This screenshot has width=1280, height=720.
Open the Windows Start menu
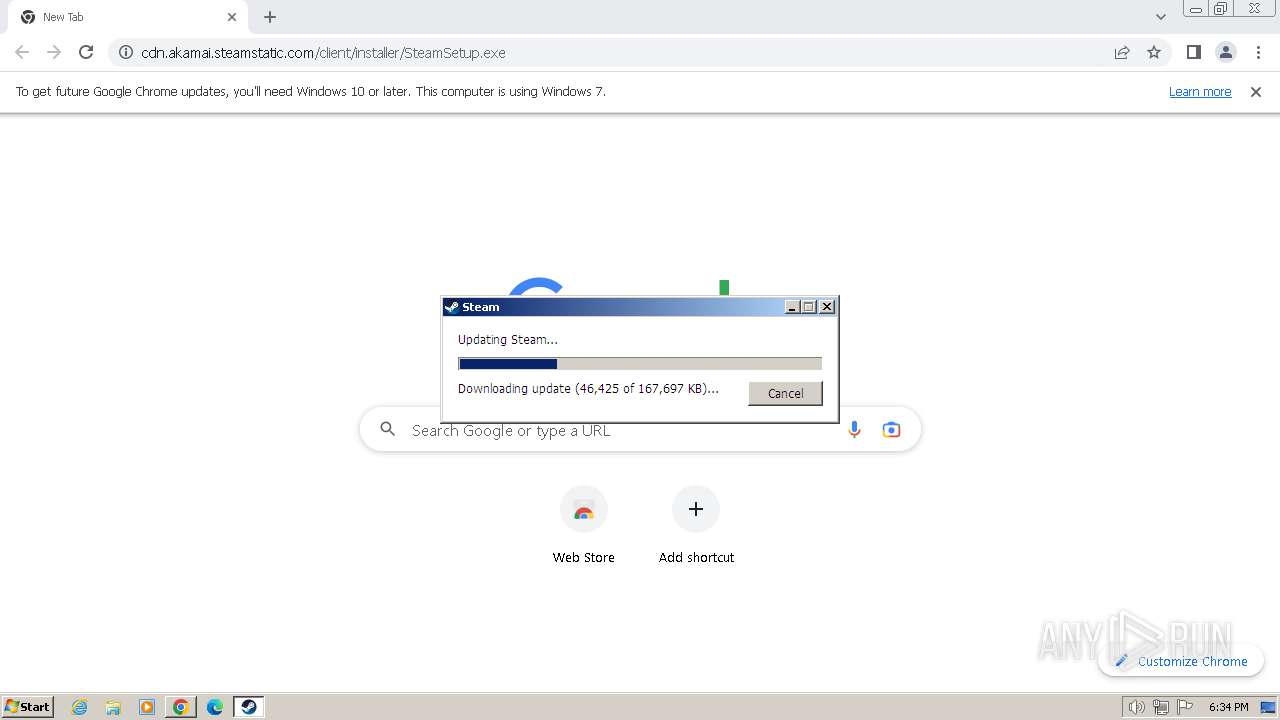click(x=28, y=706)
